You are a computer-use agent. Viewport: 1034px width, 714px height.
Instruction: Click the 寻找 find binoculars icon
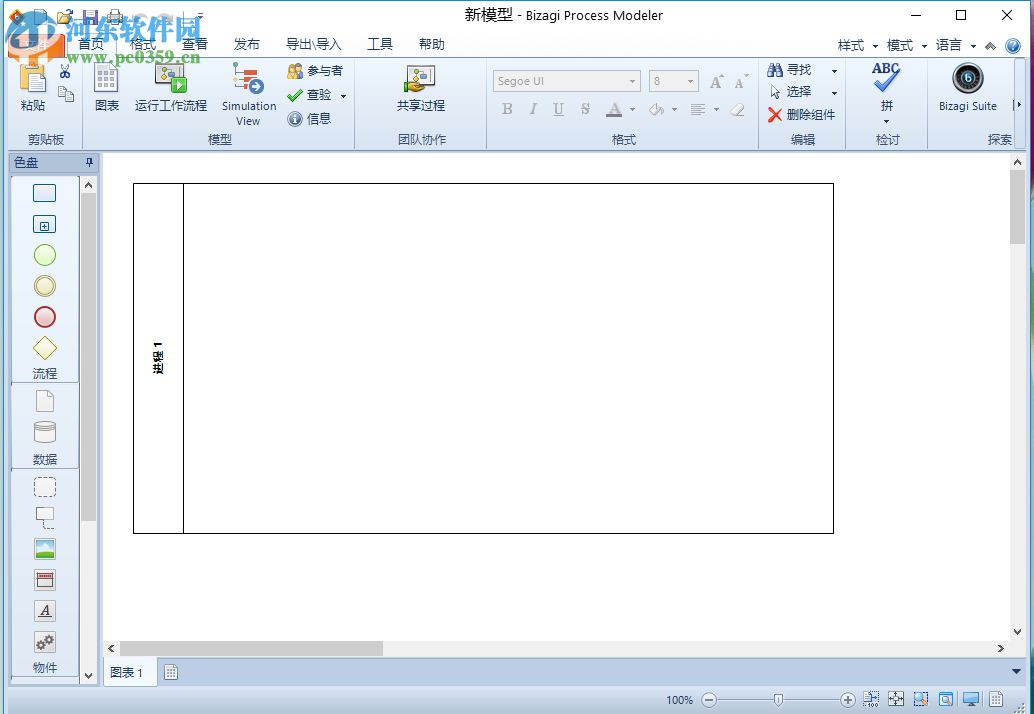776,69
